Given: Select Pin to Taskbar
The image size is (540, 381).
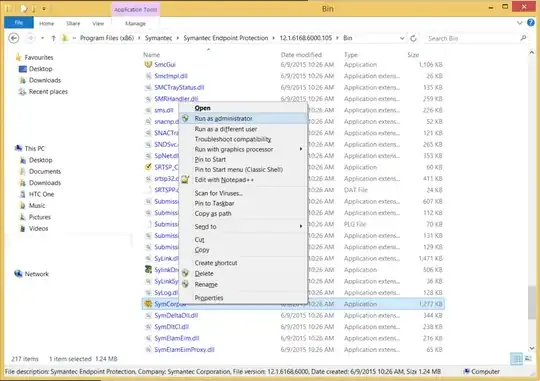Looking at the screenshot, I should coord(243,203).
